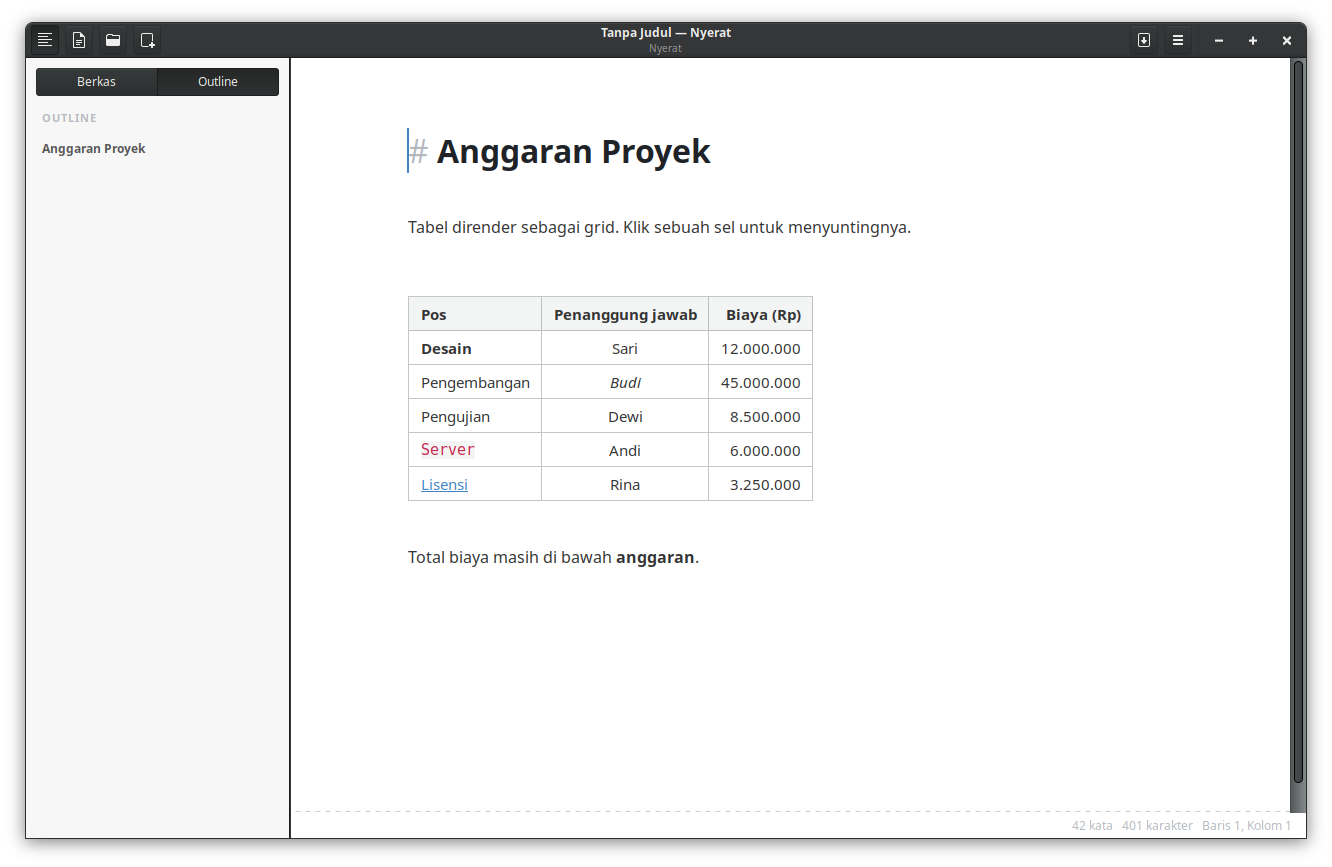The width and height of the screenshot is (1332, 867).
Task: Click the Sari table cell
Action: [x=625, y=348]
